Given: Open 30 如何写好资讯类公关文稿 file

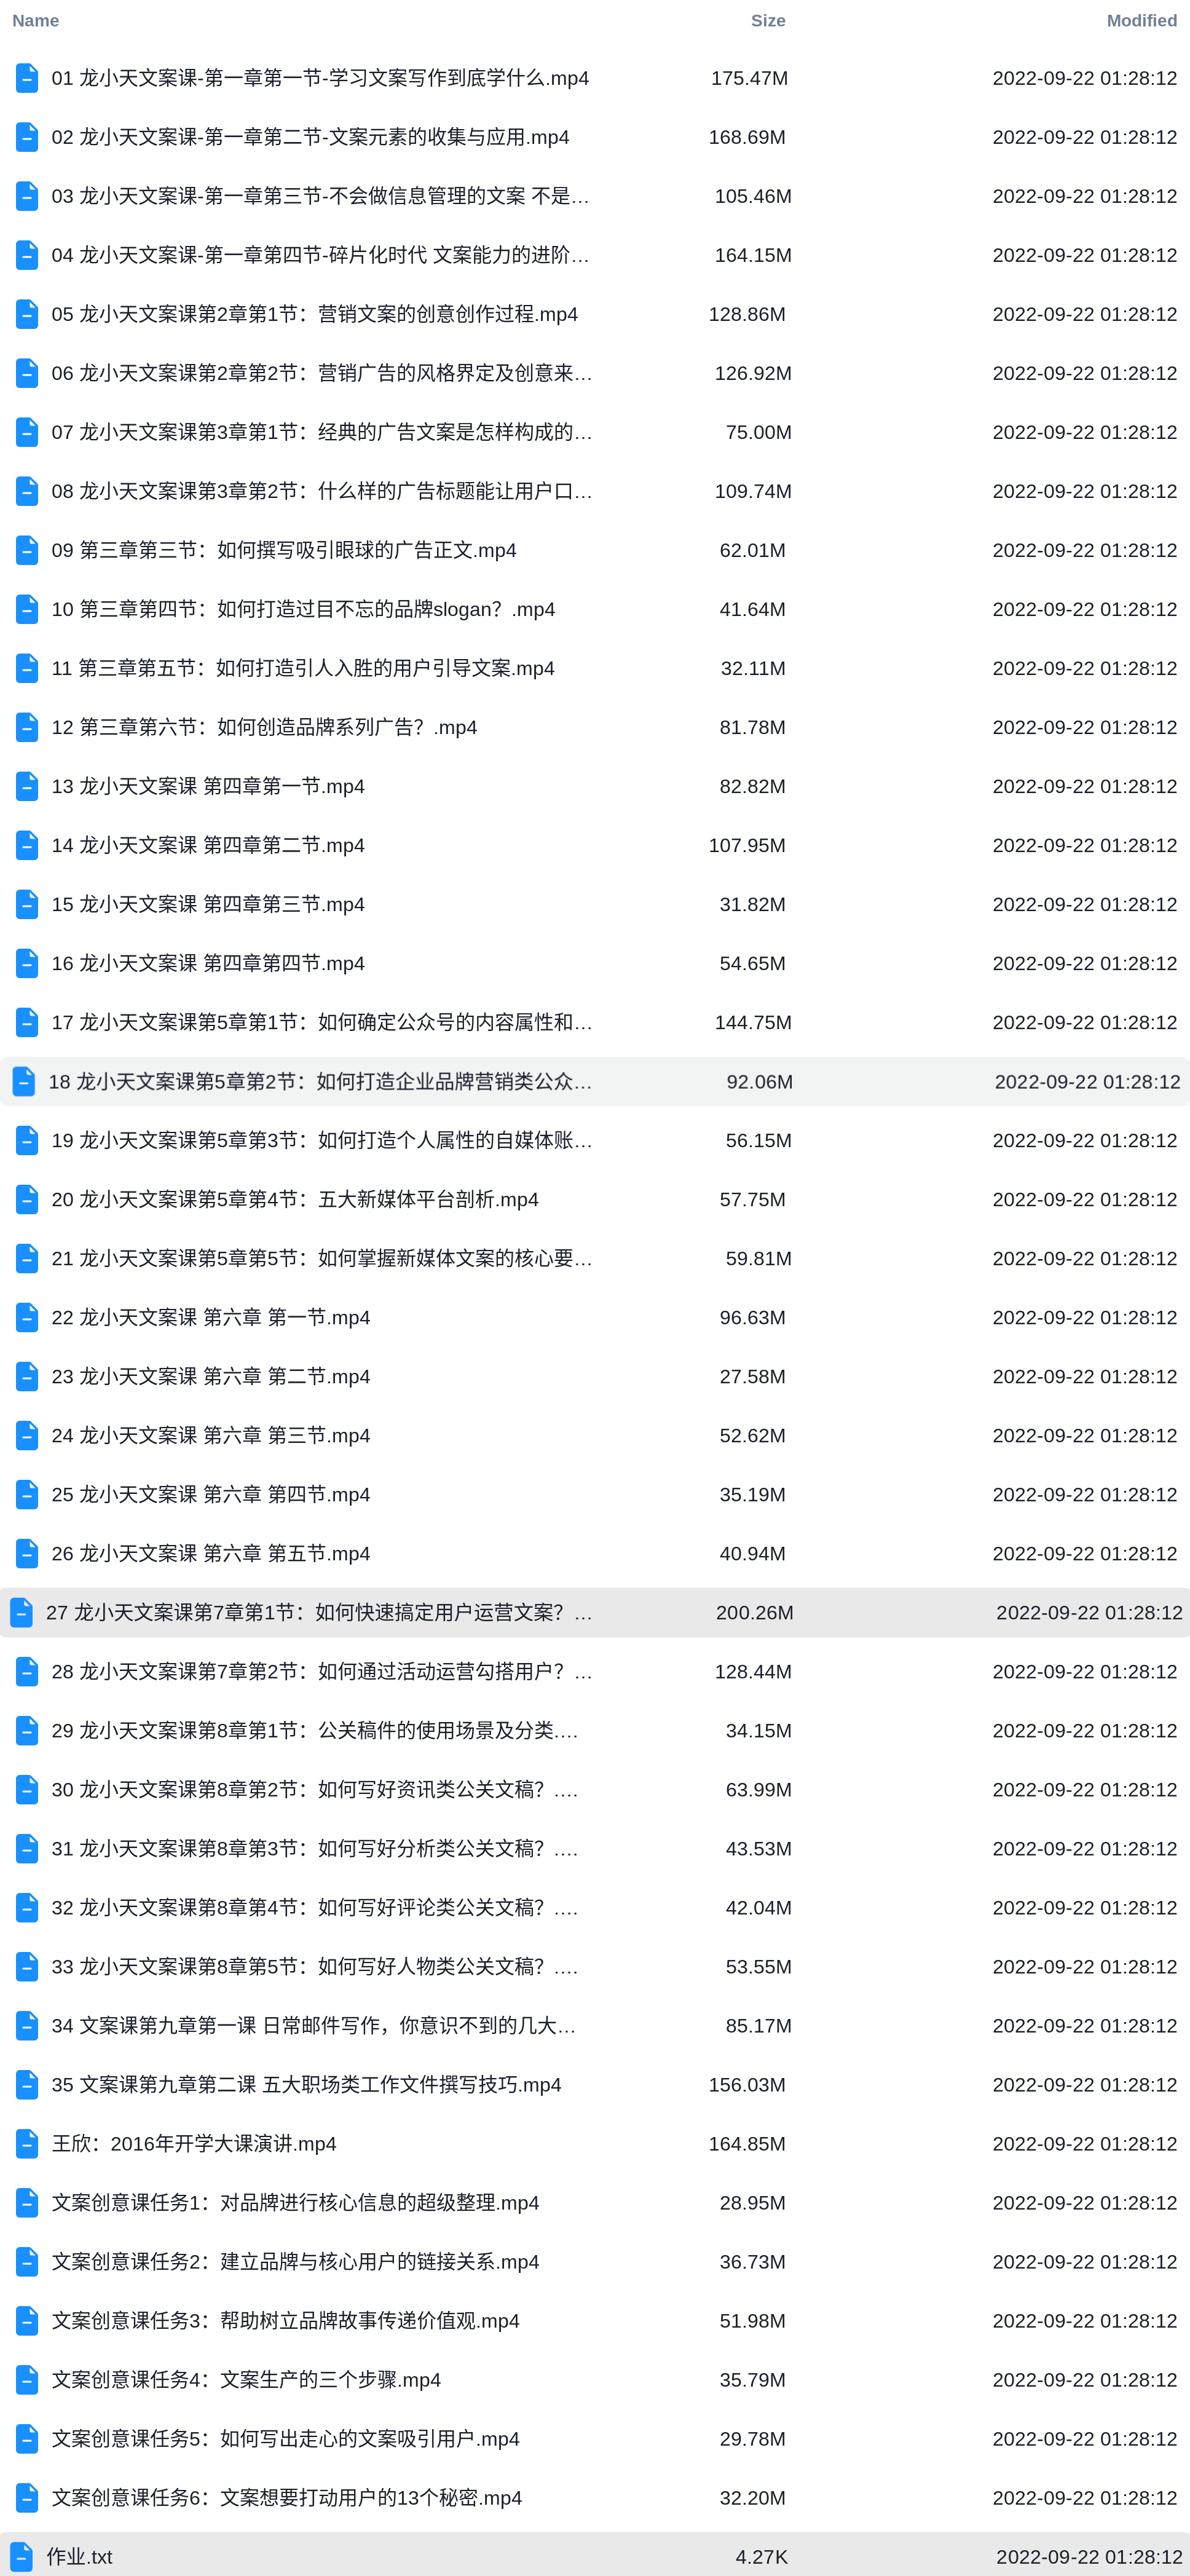Looking at the screenshot, I should coord(315,1789).
